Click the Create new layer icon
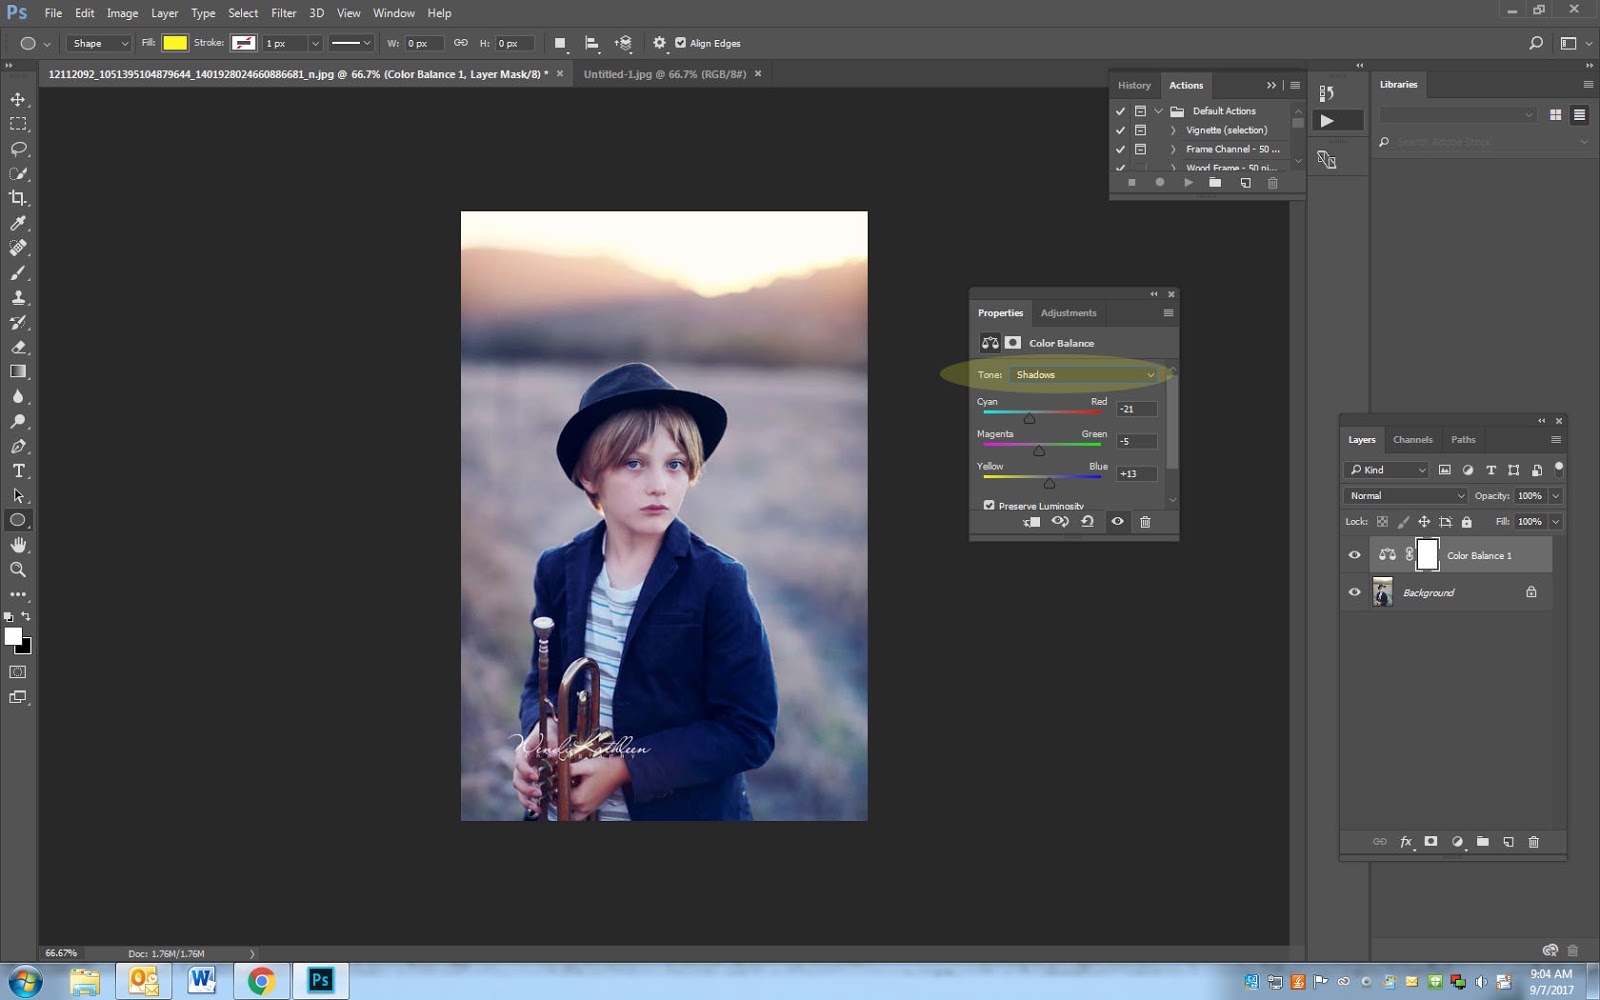This screenshot has height=1000, width=1600. pyautogui.click(x=1509, y=842)
